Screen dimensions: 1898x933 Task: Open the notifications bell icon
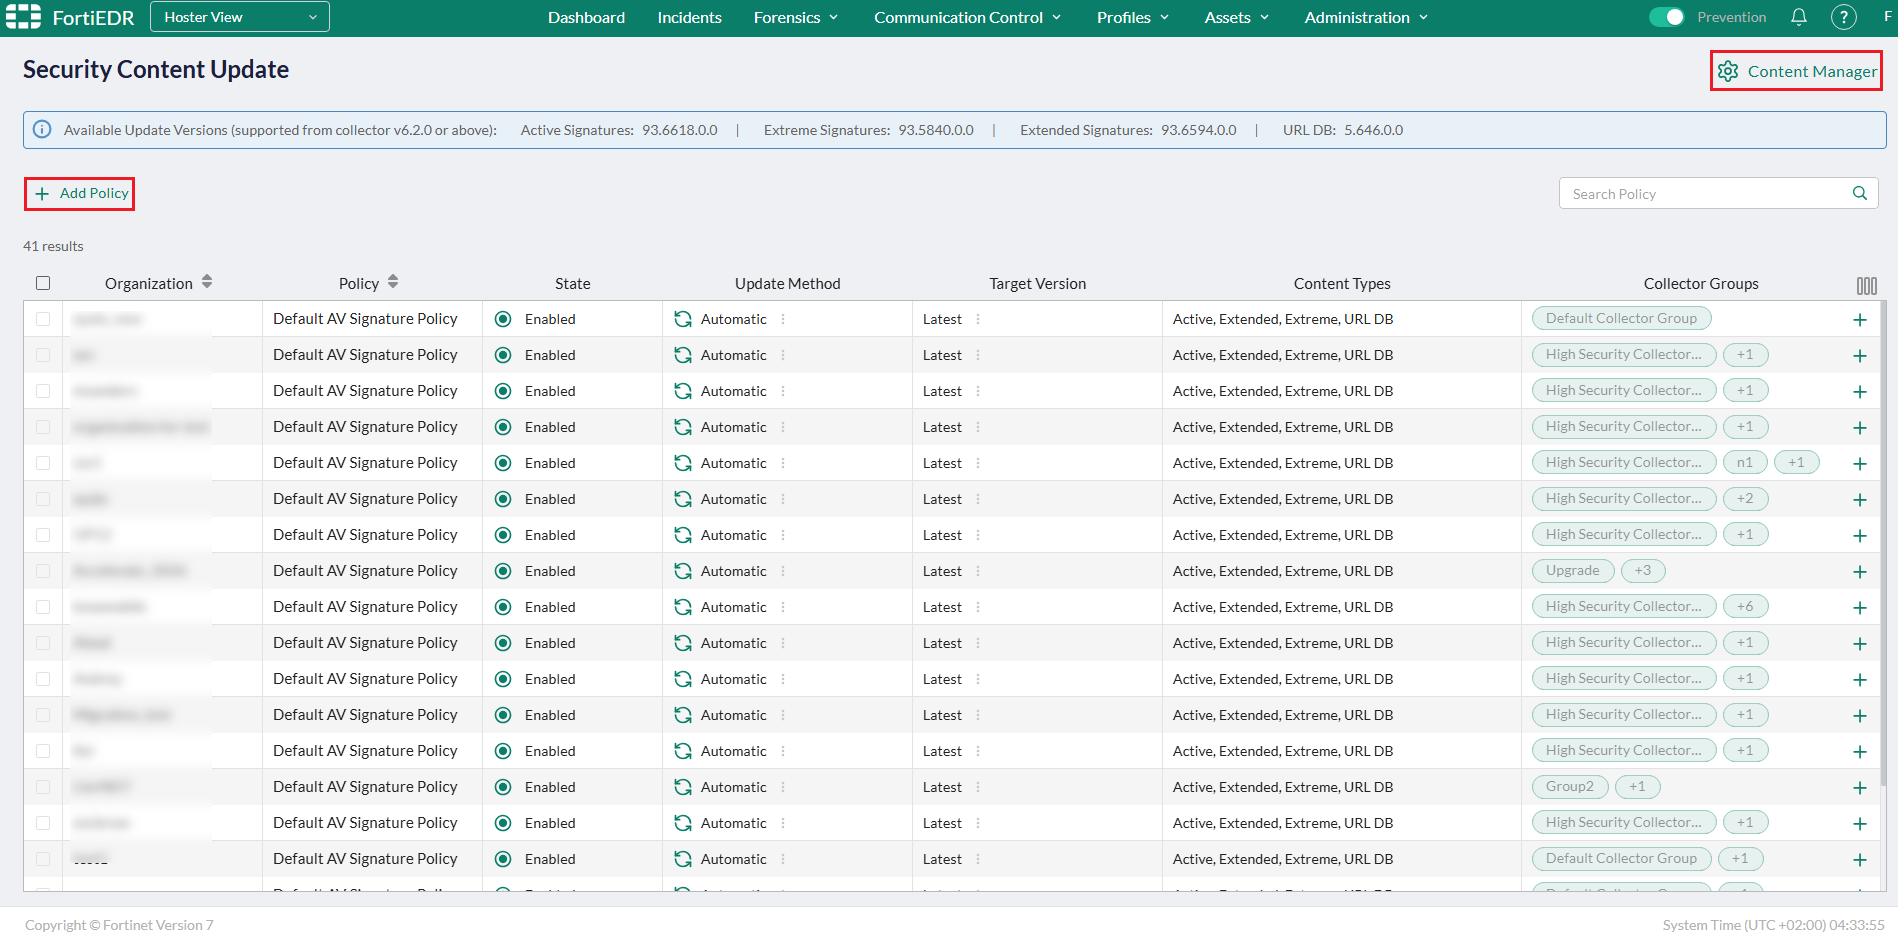tap(1798, 17)
